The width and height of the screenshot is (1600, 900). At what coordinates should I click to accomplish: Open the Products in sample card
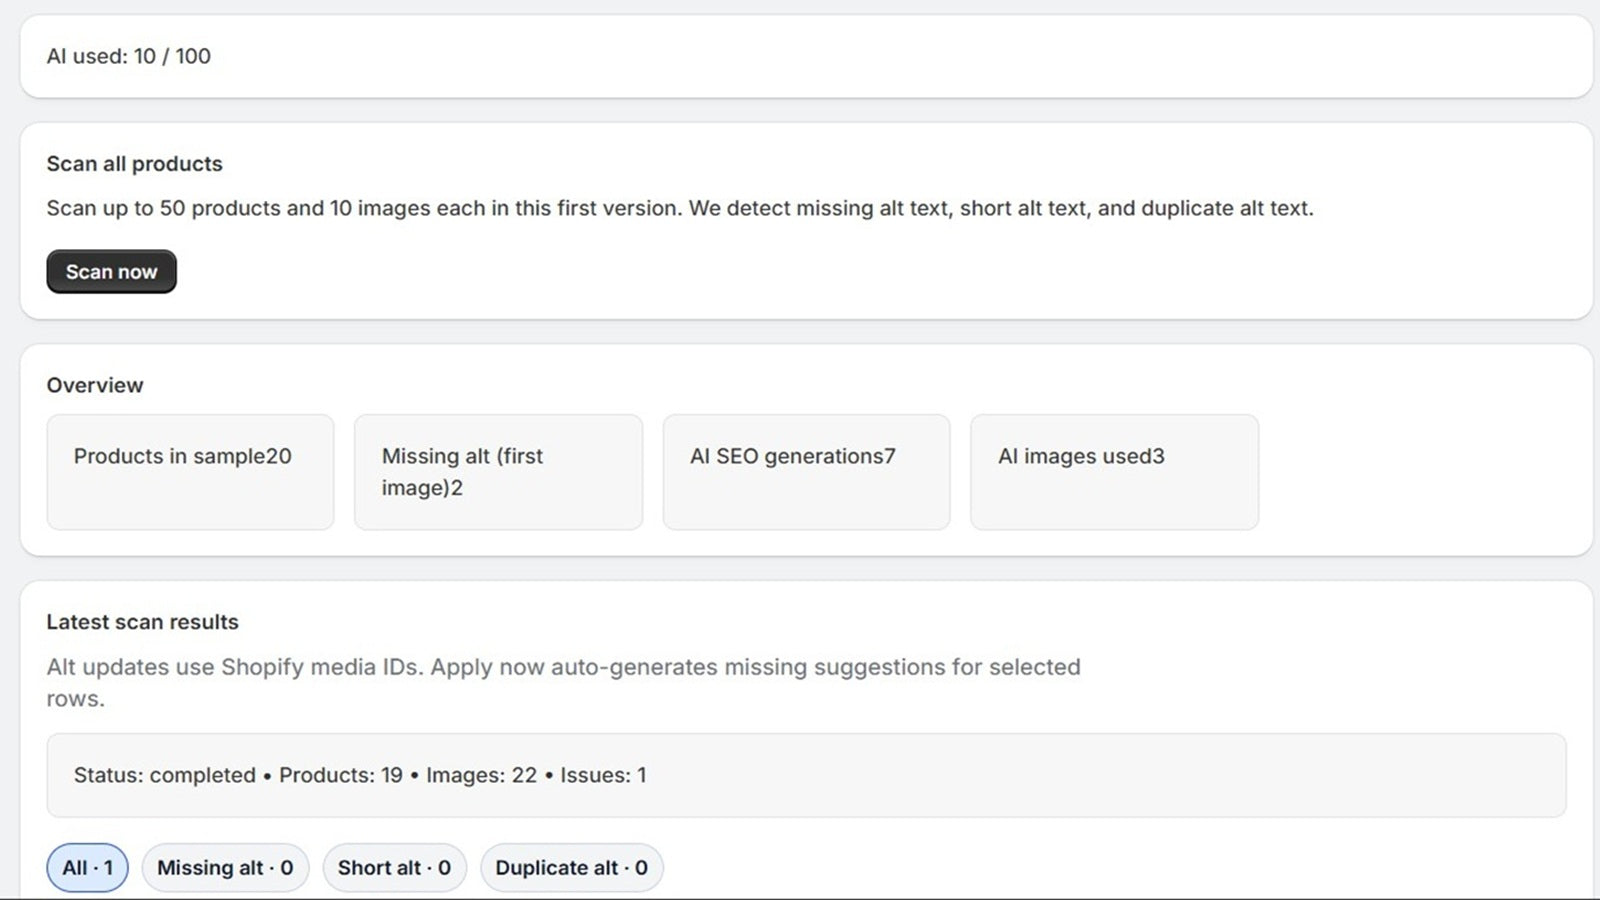click(x=190, y=472)
